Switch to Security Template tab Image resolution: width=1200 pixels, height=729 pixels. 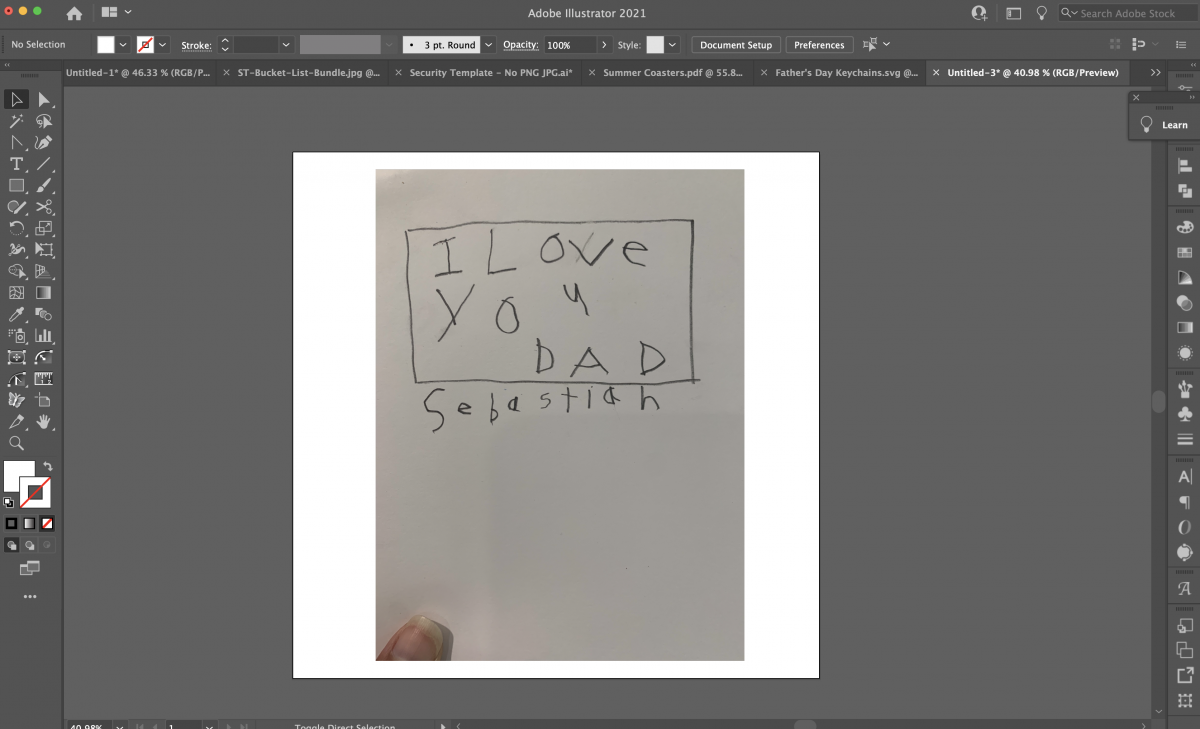pos(485,73)
